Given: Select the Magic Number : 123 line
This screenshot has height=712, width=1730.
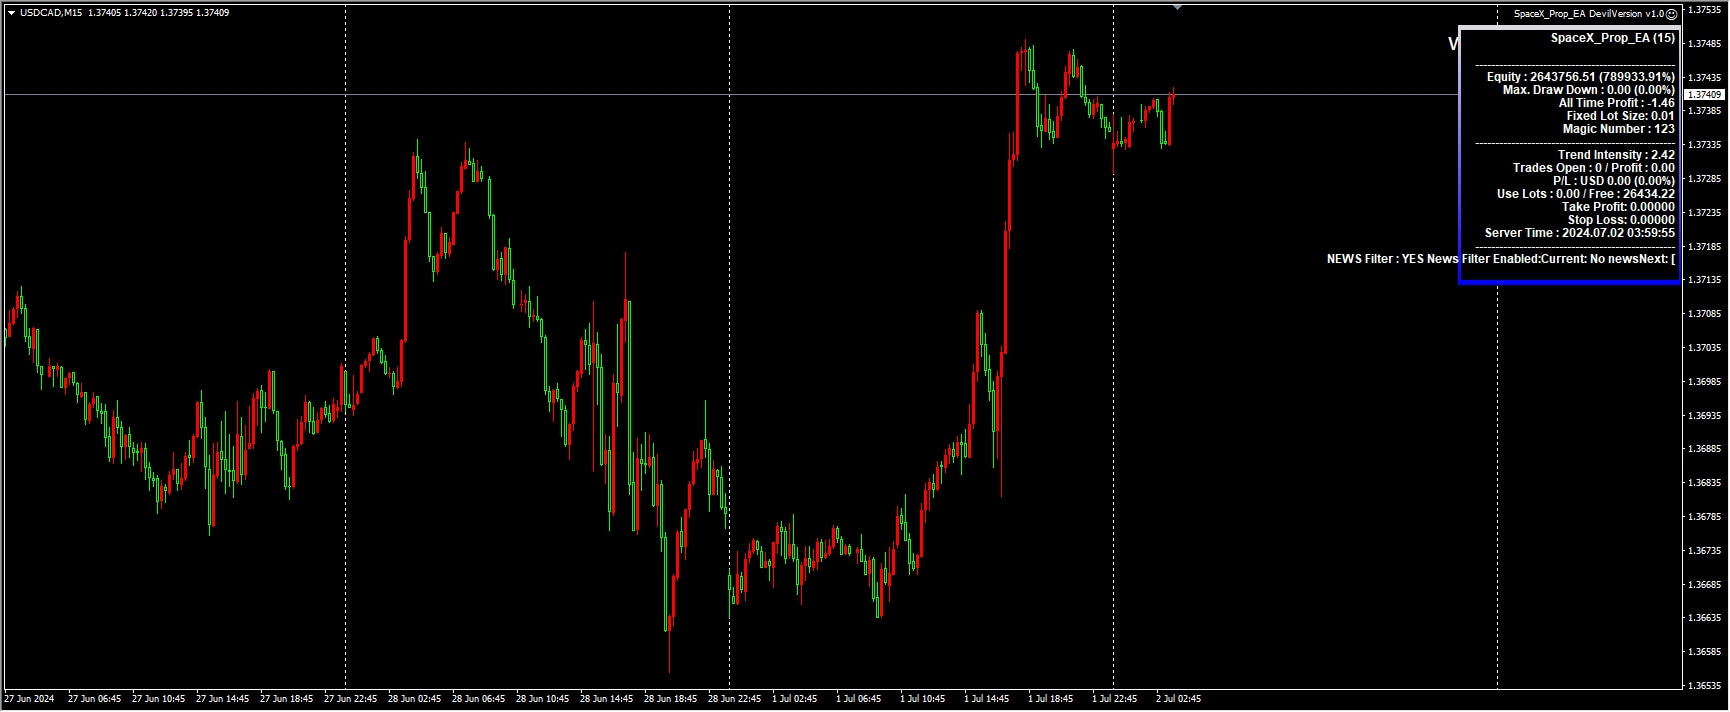Looking at the screenshot, I should click(x=1618, y=129).
